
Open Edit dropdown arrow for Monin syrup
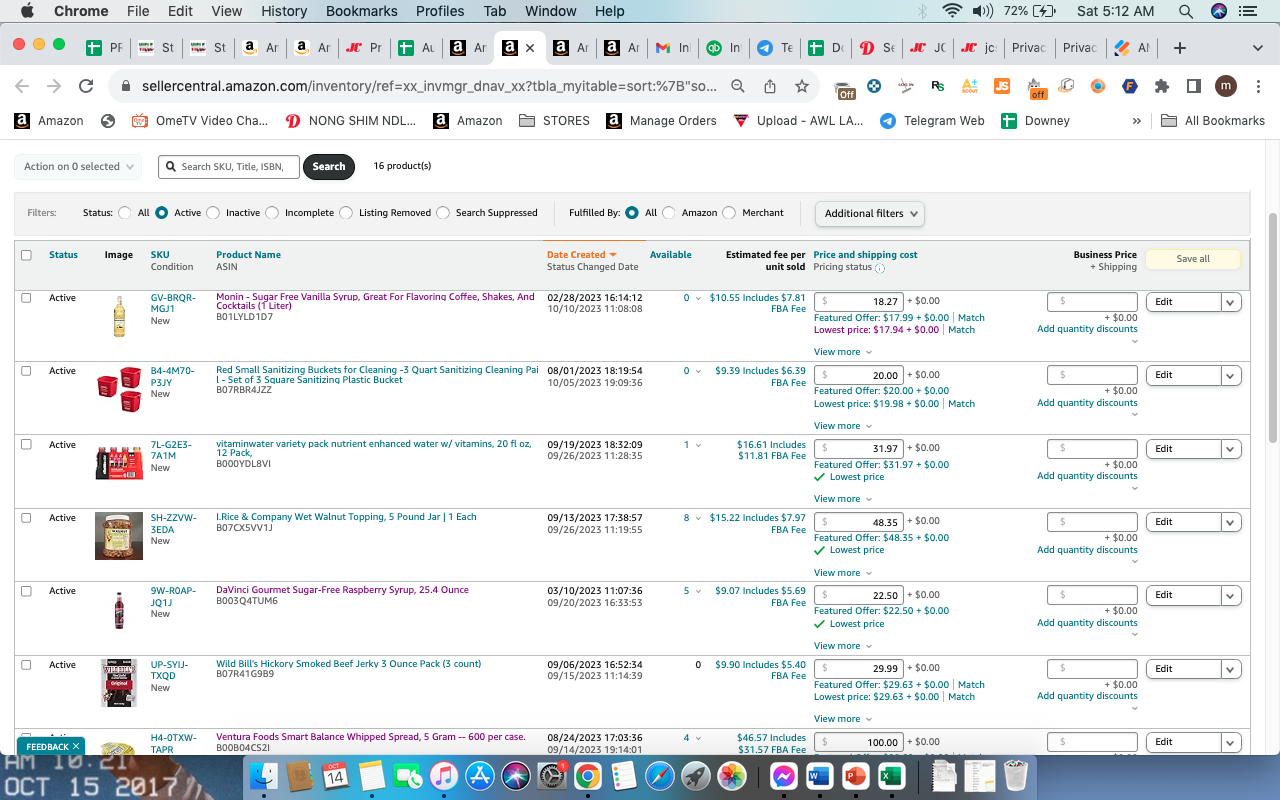click(1231, 302)
